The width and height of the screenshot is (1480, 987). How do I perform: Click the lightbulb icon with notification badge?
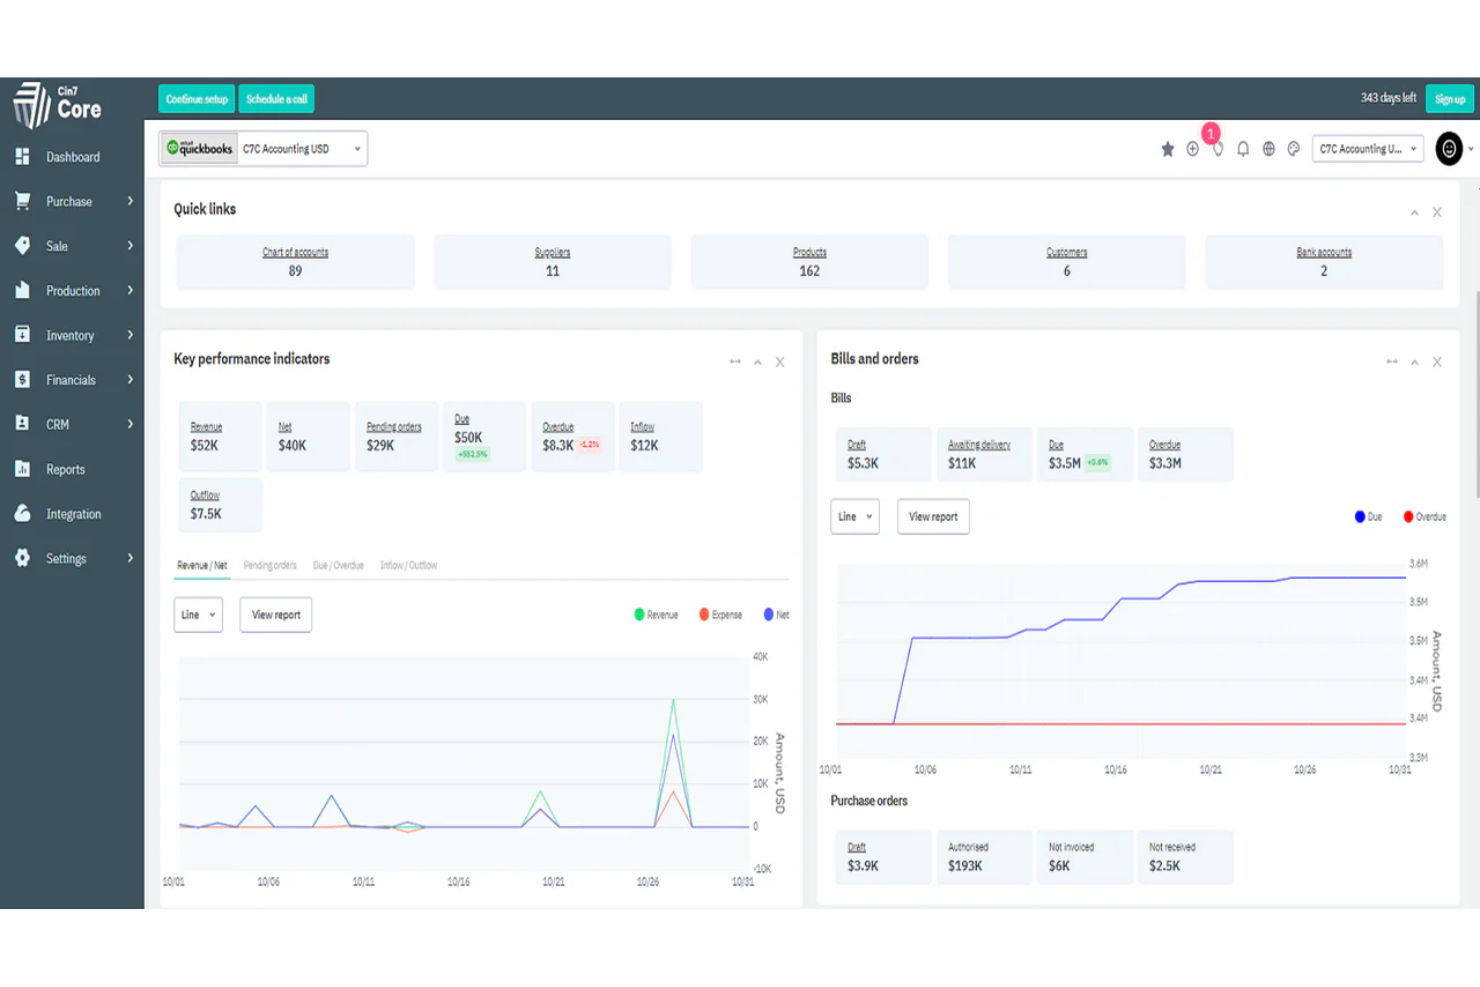(x=1218, y=148)
